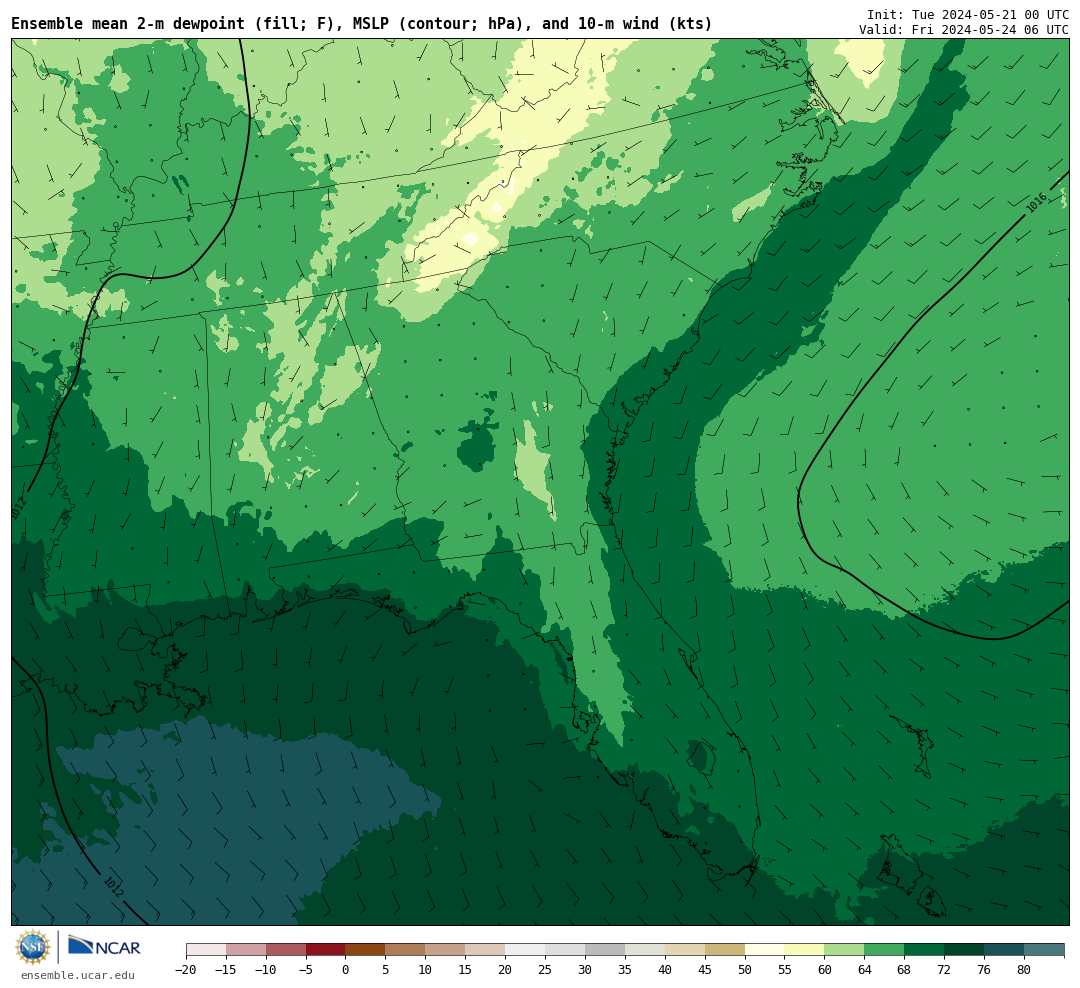
Task: Click the NCAR logo
Action: pos(105,946)
